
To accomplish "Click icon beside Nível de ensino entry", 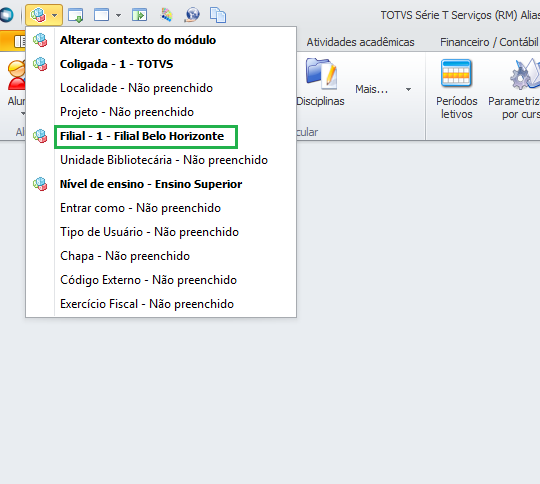I will [40, 184].
